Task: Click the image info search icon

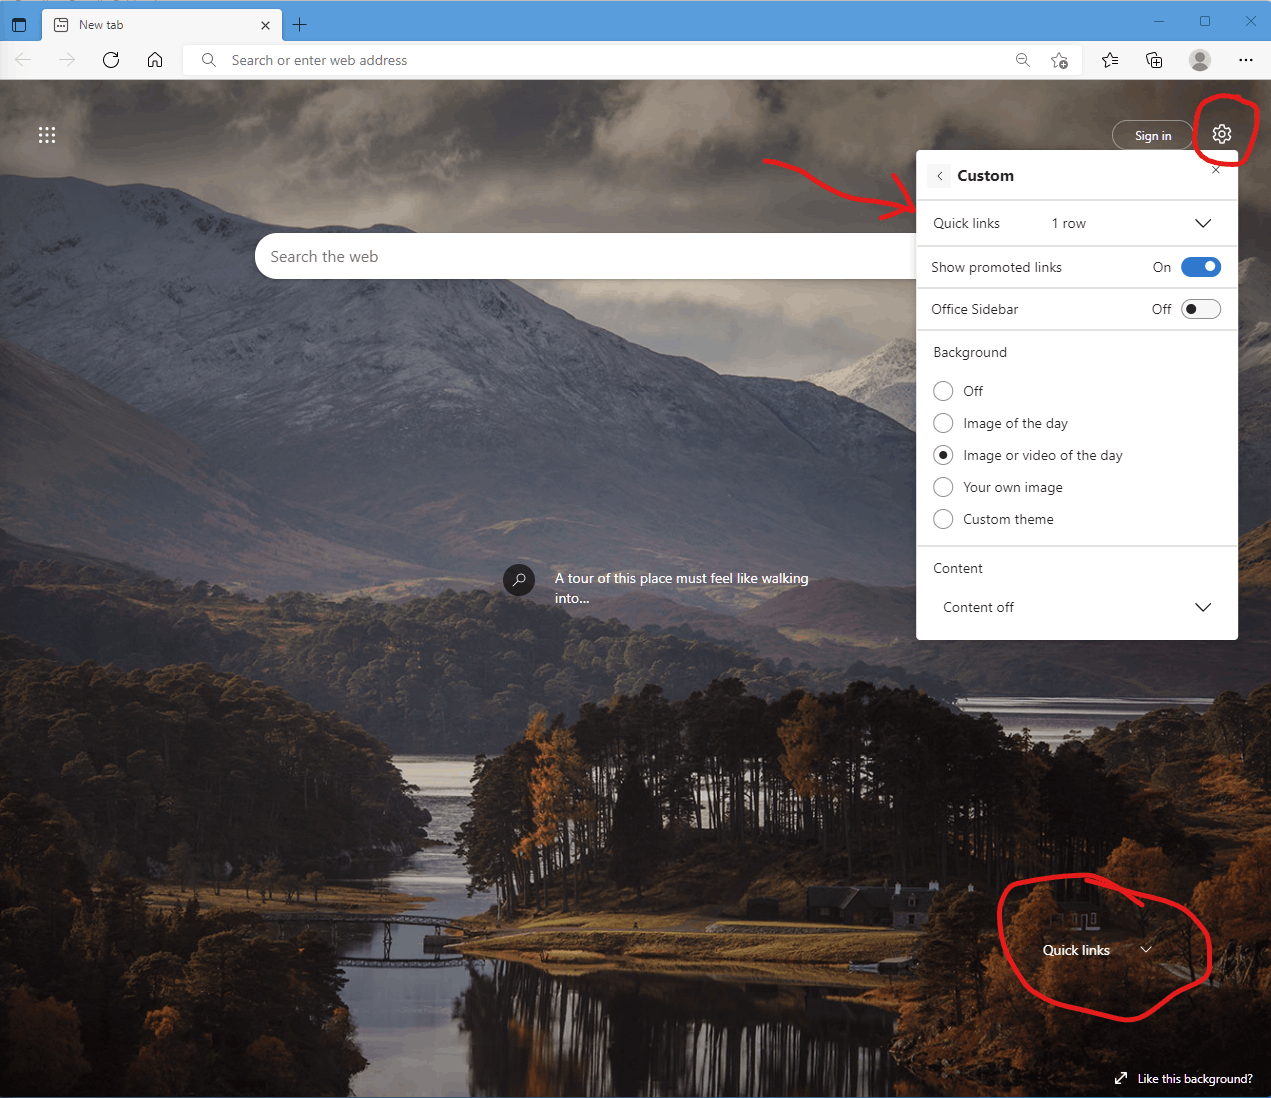Action: click(519, 580)
